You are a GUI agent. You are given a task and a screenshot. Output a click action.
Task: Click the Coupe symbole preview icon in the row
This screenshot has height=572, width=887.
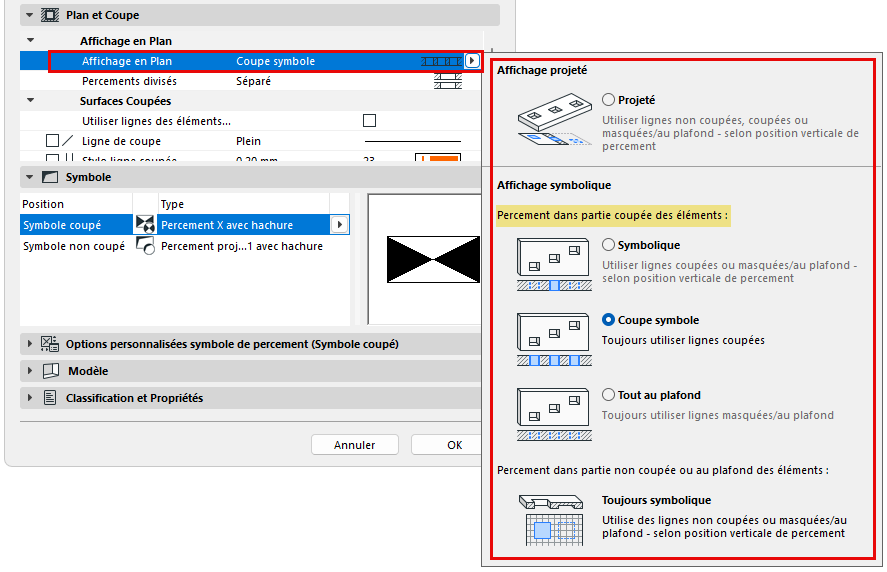tap(442, 61)
